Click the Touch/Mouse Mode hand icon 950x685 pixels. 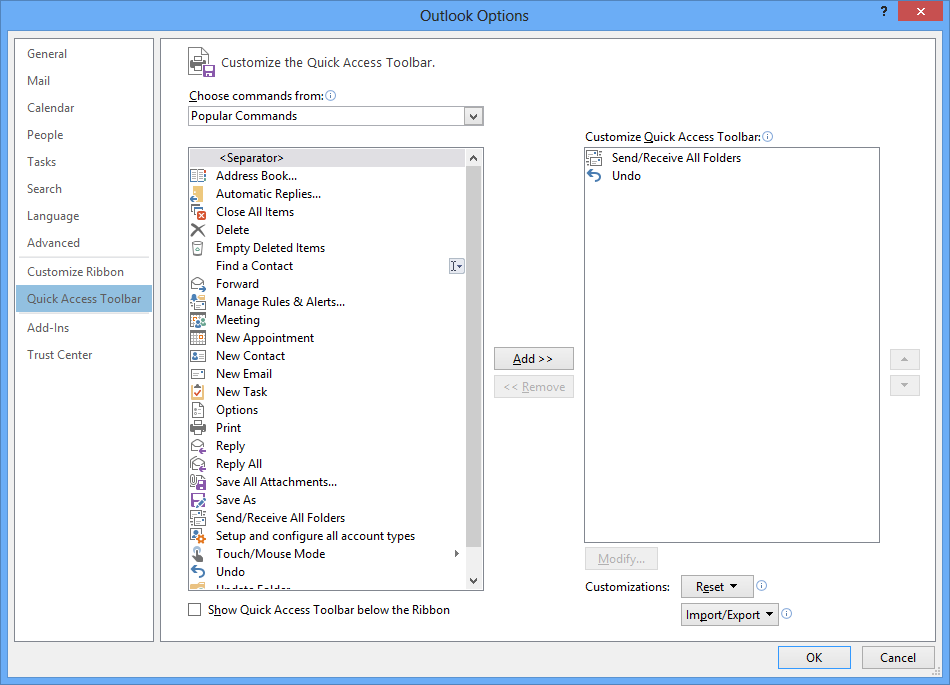coord(198,554)
